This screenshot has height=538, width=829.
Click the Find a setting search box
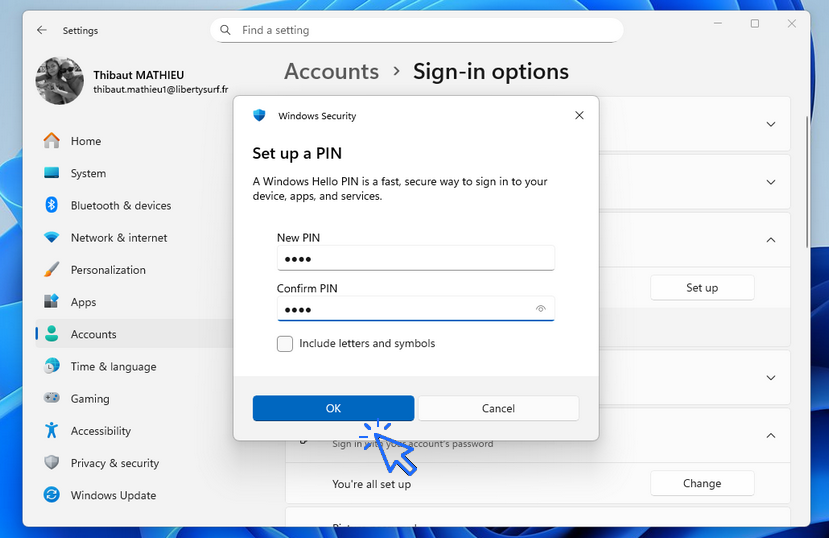(x=417, y=30)
